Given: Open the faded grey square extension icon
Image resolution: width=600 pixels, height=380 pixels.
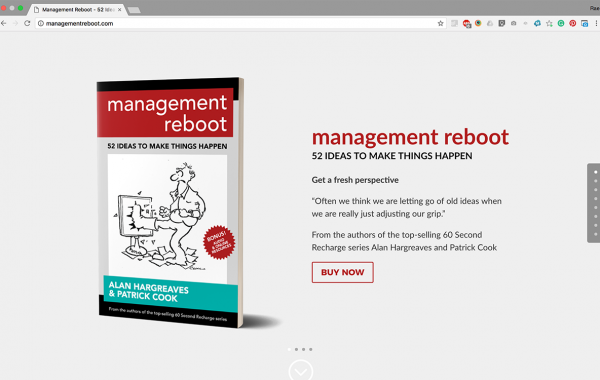Looking at the screenshot, I should click(x=454, y=23).
